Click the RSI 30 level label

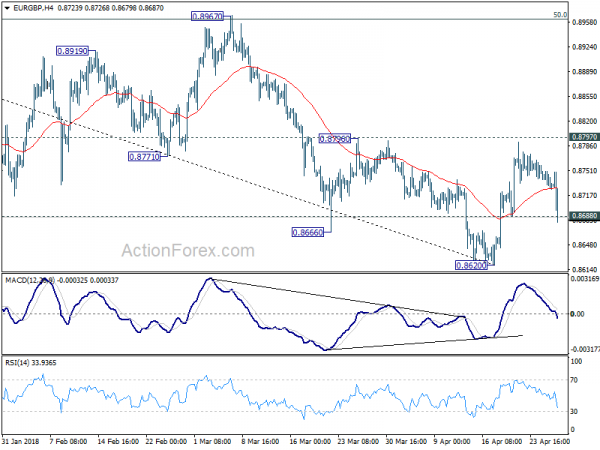(574, 411)
